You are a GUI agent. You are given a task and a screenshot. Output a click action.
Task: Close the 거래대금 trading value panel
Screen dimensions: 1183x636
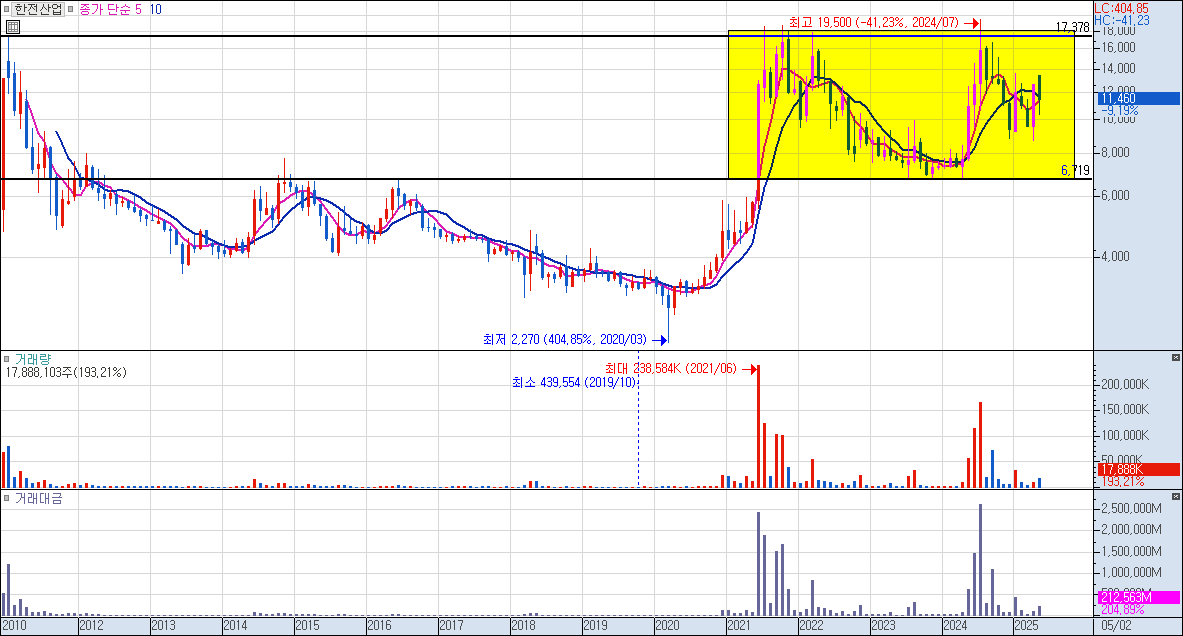1175,496
